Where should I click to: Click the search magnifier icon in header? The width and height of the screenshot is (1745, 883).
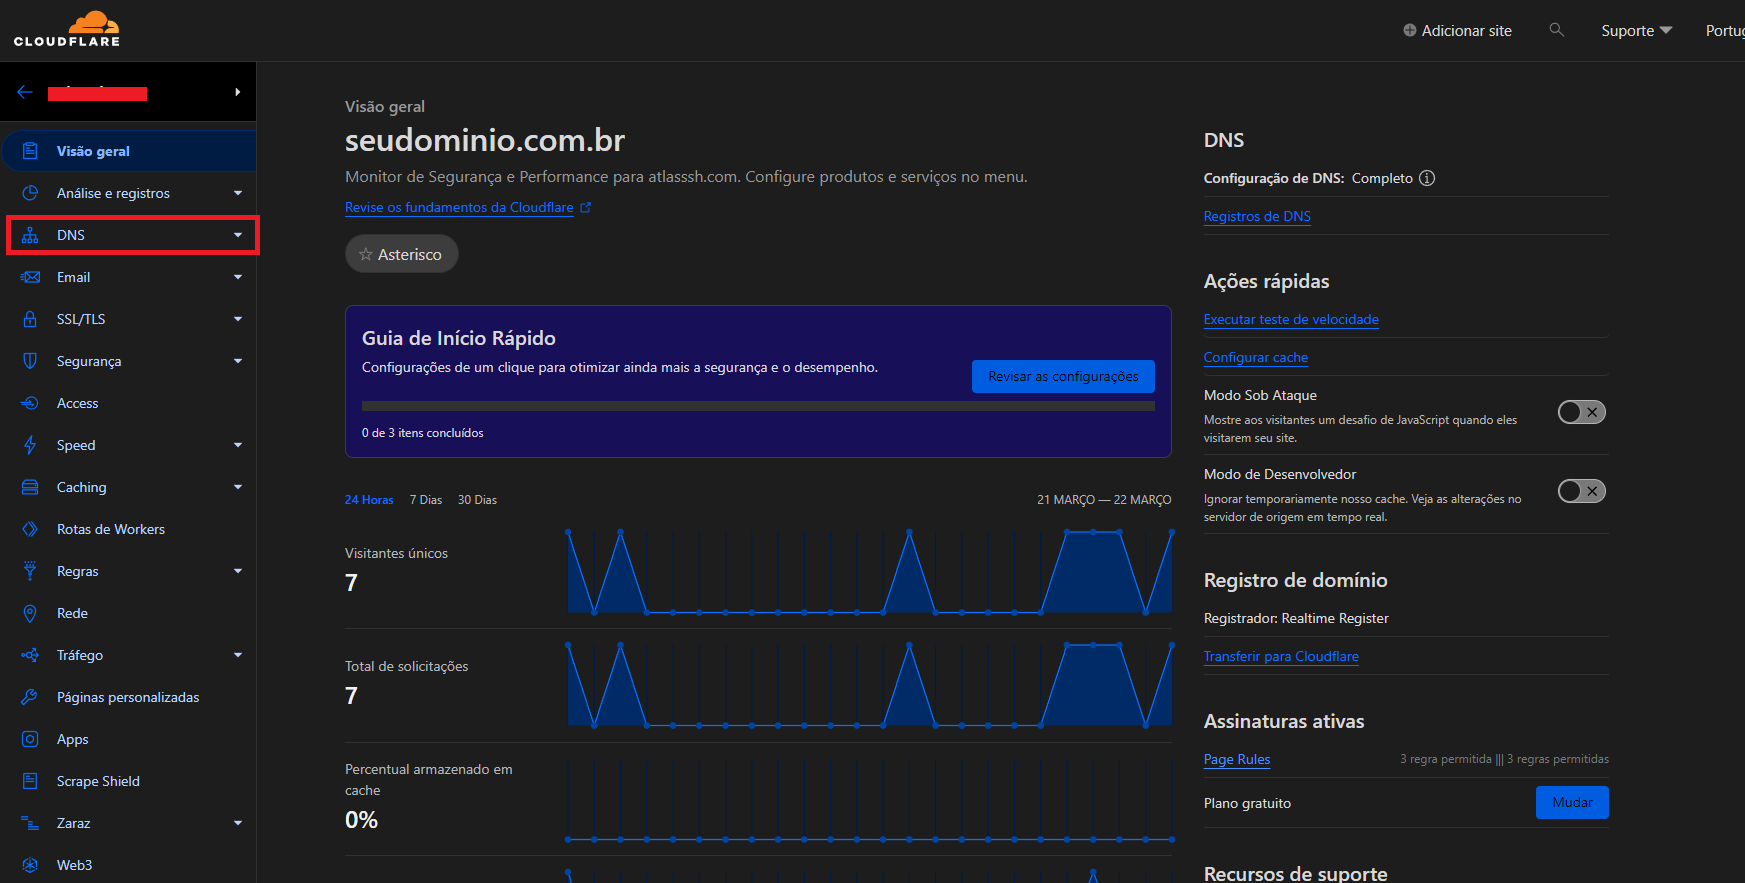(x=1556, y=30)
